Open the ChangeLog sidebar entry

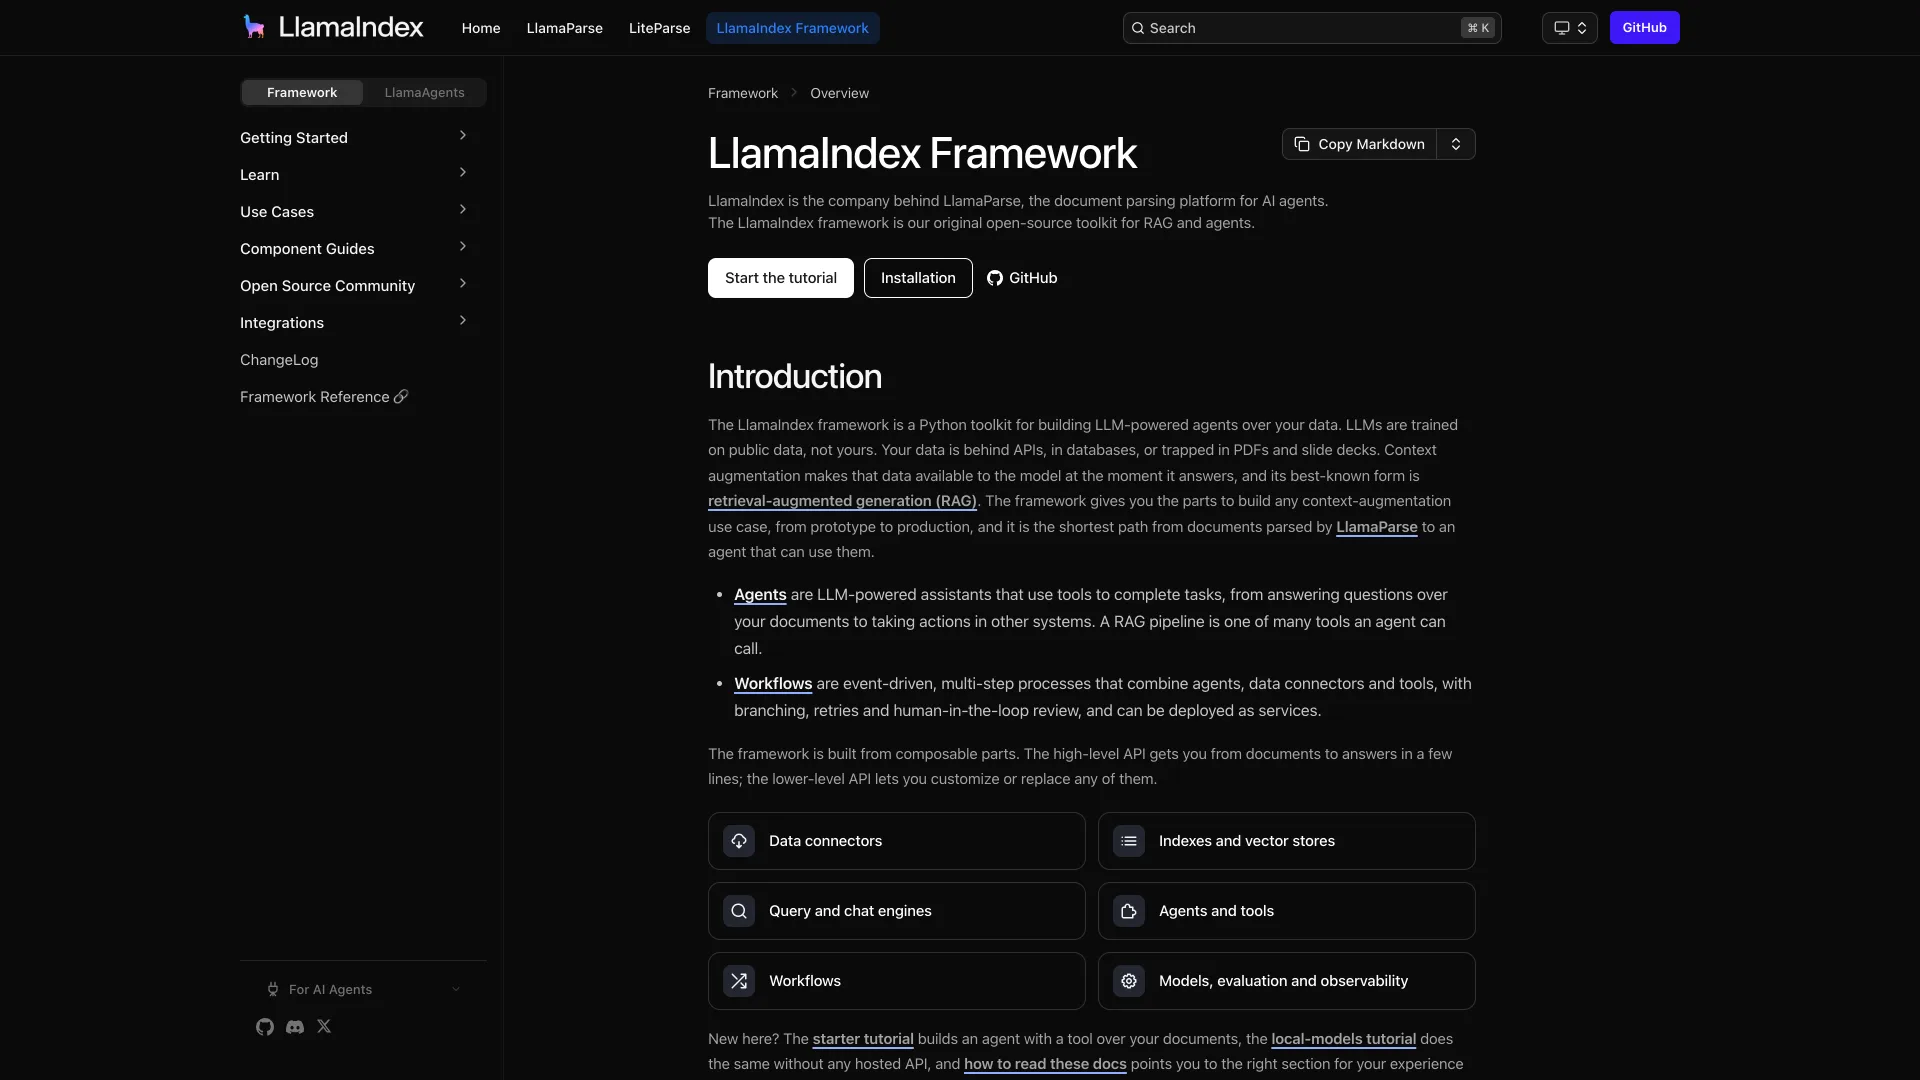[279, 360]
